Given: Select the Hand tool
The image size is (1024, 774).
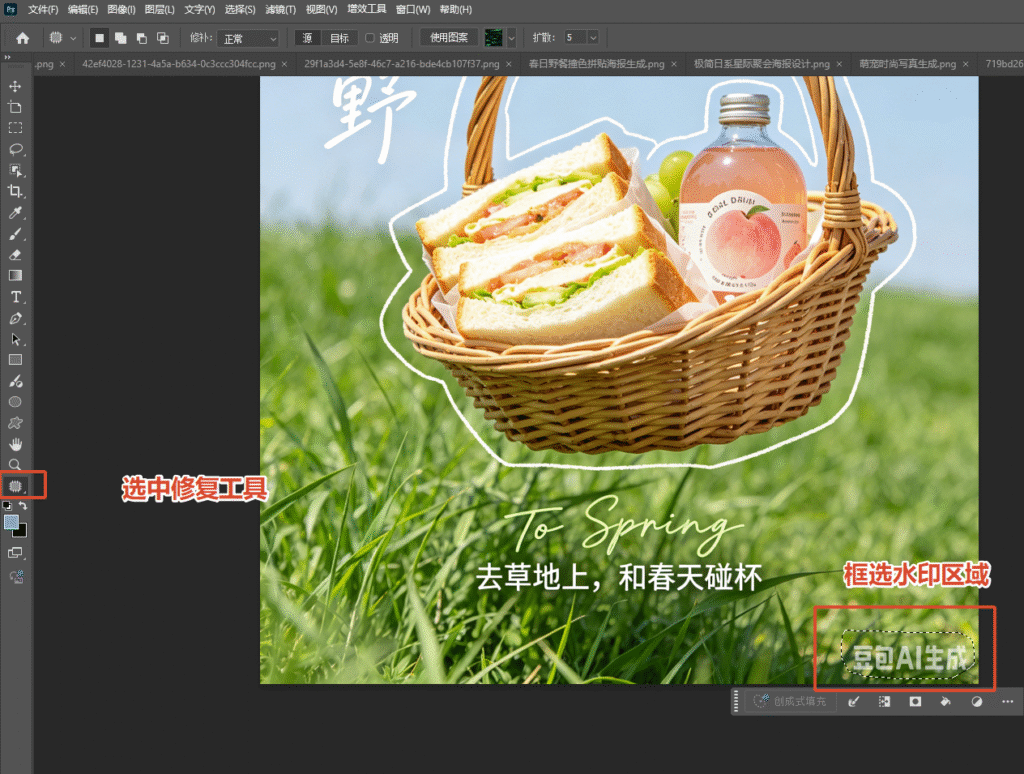Looking at the screenshot, I should coord(15,444).
